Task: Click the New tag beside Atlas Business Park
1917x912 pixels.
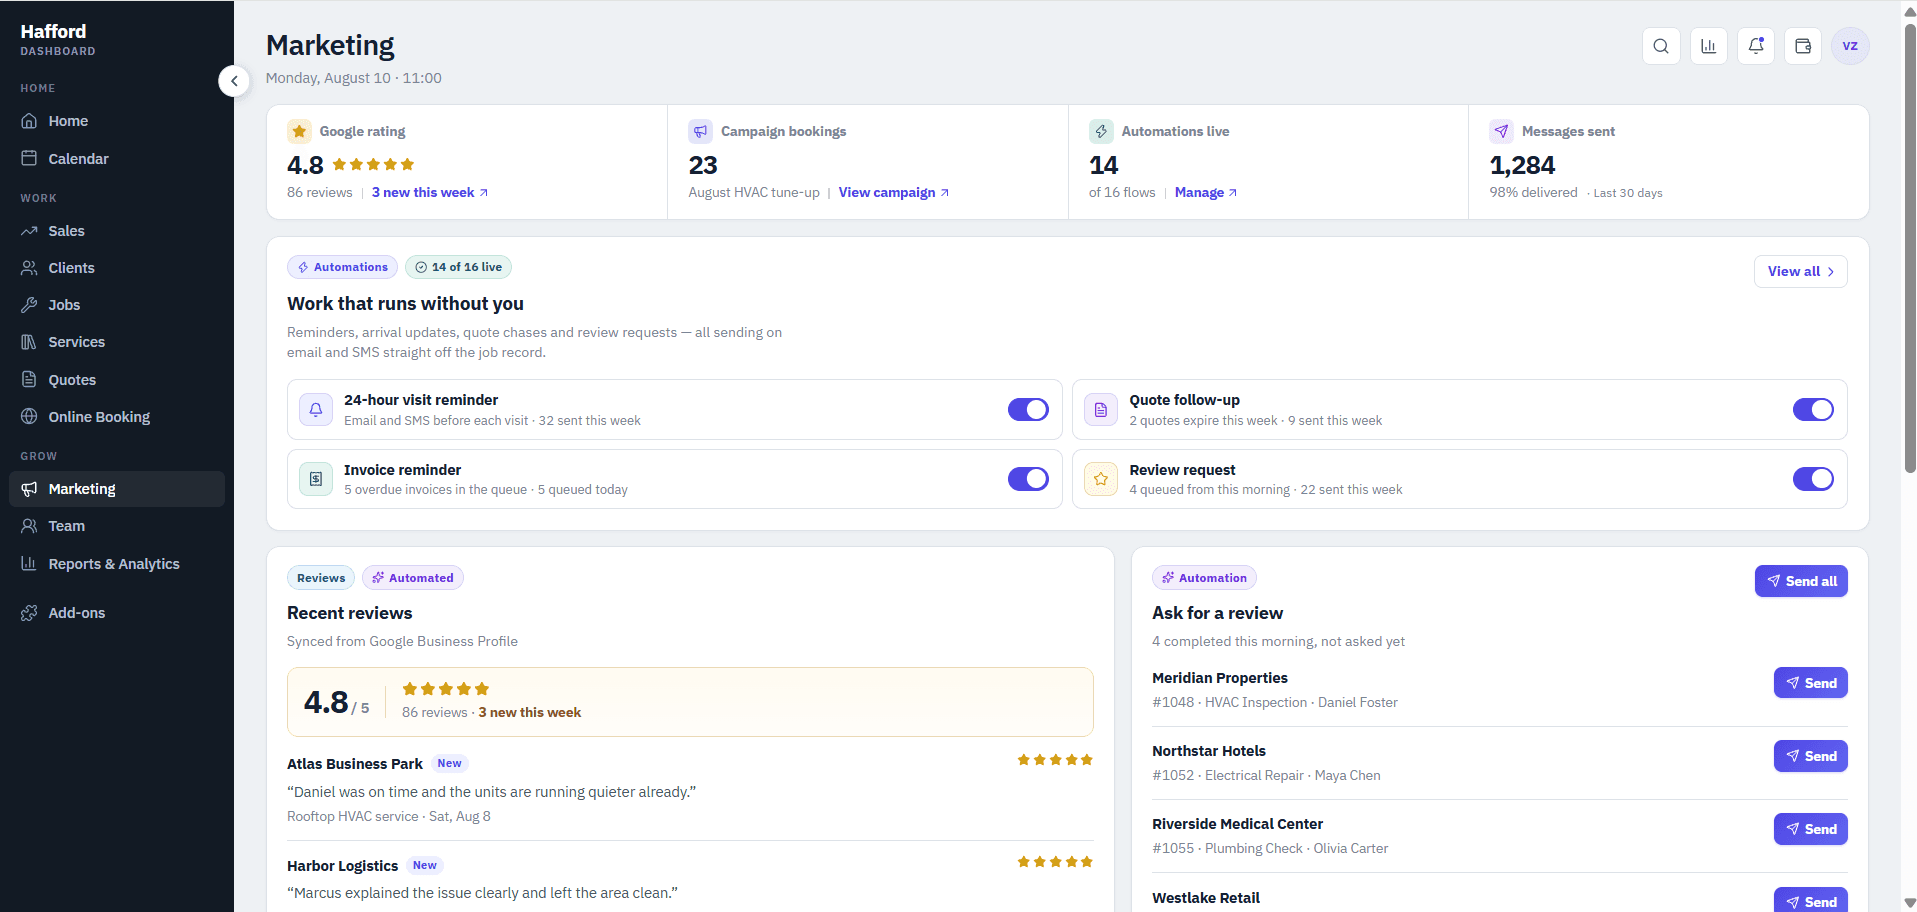Action: [x=449, y=764]
